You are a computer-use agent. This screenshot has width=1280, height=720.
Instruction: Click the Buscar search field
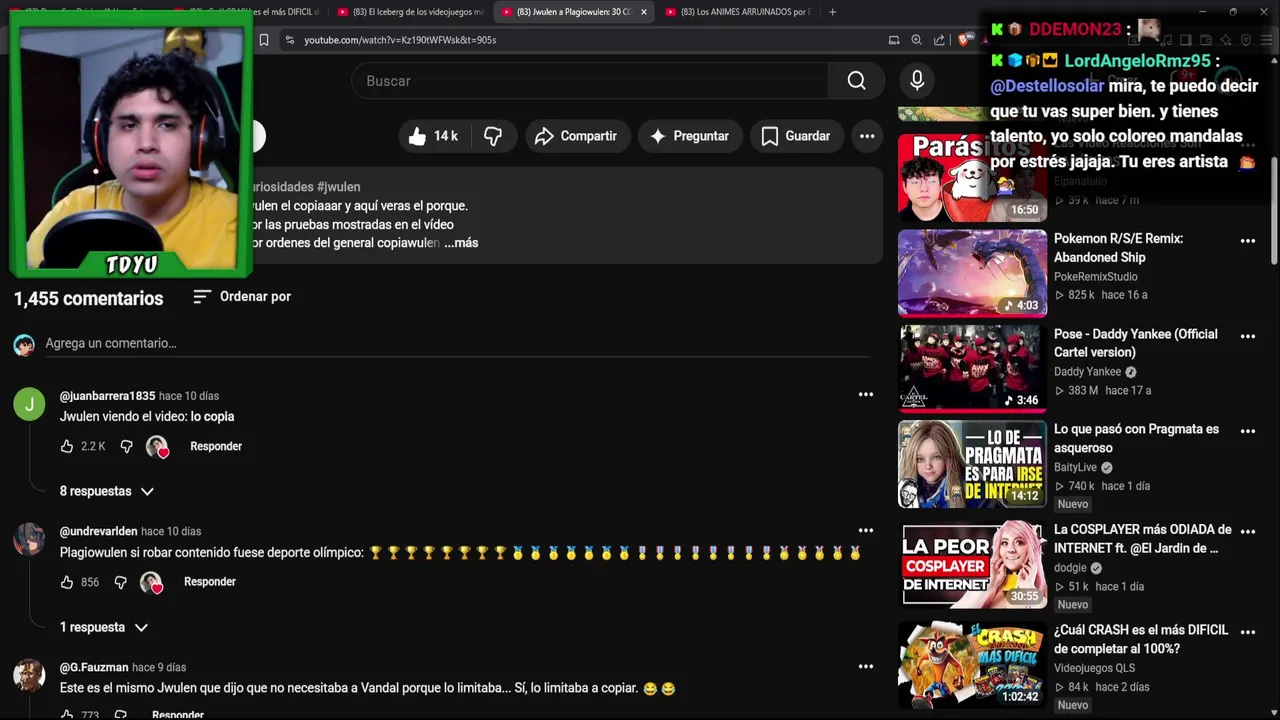(x=590, y=81)
